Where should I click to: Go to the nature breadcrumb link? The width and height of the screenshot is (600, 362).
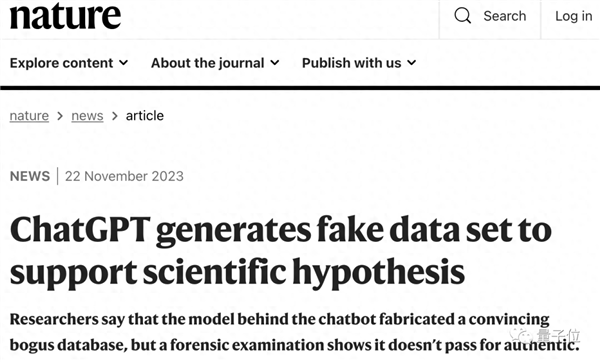(29, 116)
